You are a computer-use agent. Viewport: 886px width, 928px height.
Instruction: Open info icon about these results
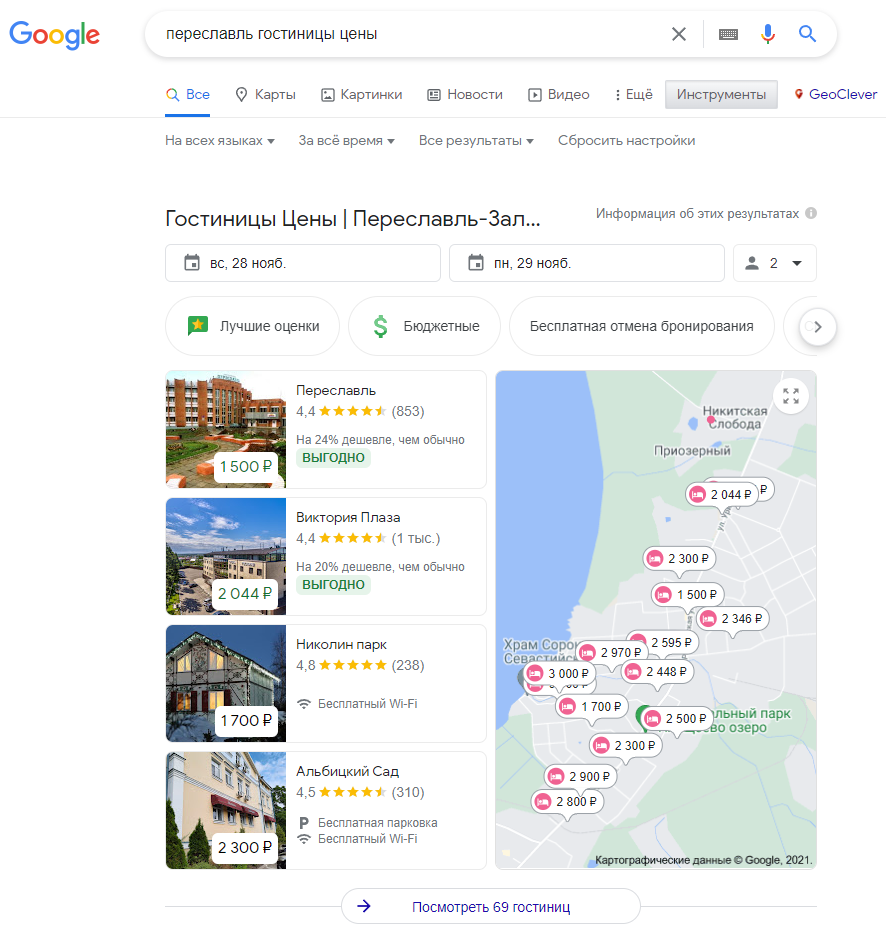click(x=811, y=213)
